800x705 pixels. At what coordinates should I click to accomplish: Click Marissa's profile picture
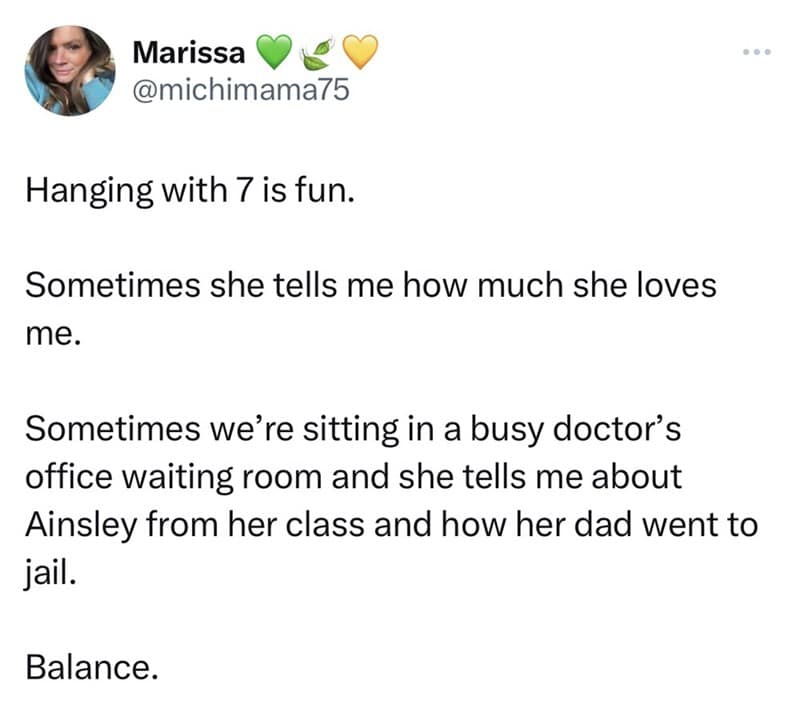71,69
